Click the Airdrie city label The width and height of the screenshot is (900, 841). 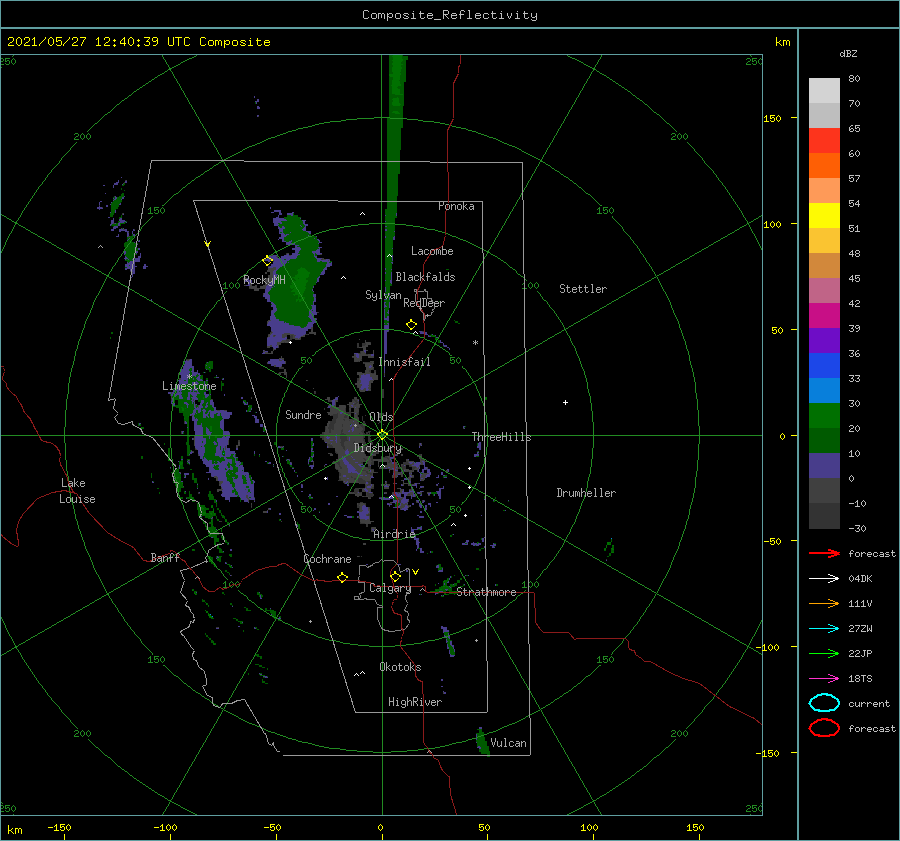pos(394,534)
